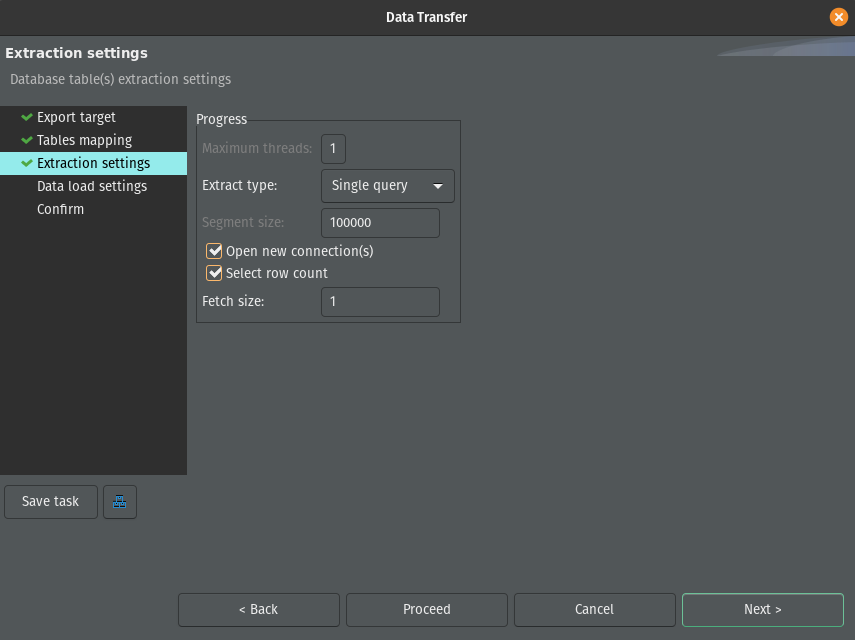The width and height of the screenshot is (855, 640).
Task: Open the Tables mapping page
Action: 84,140
